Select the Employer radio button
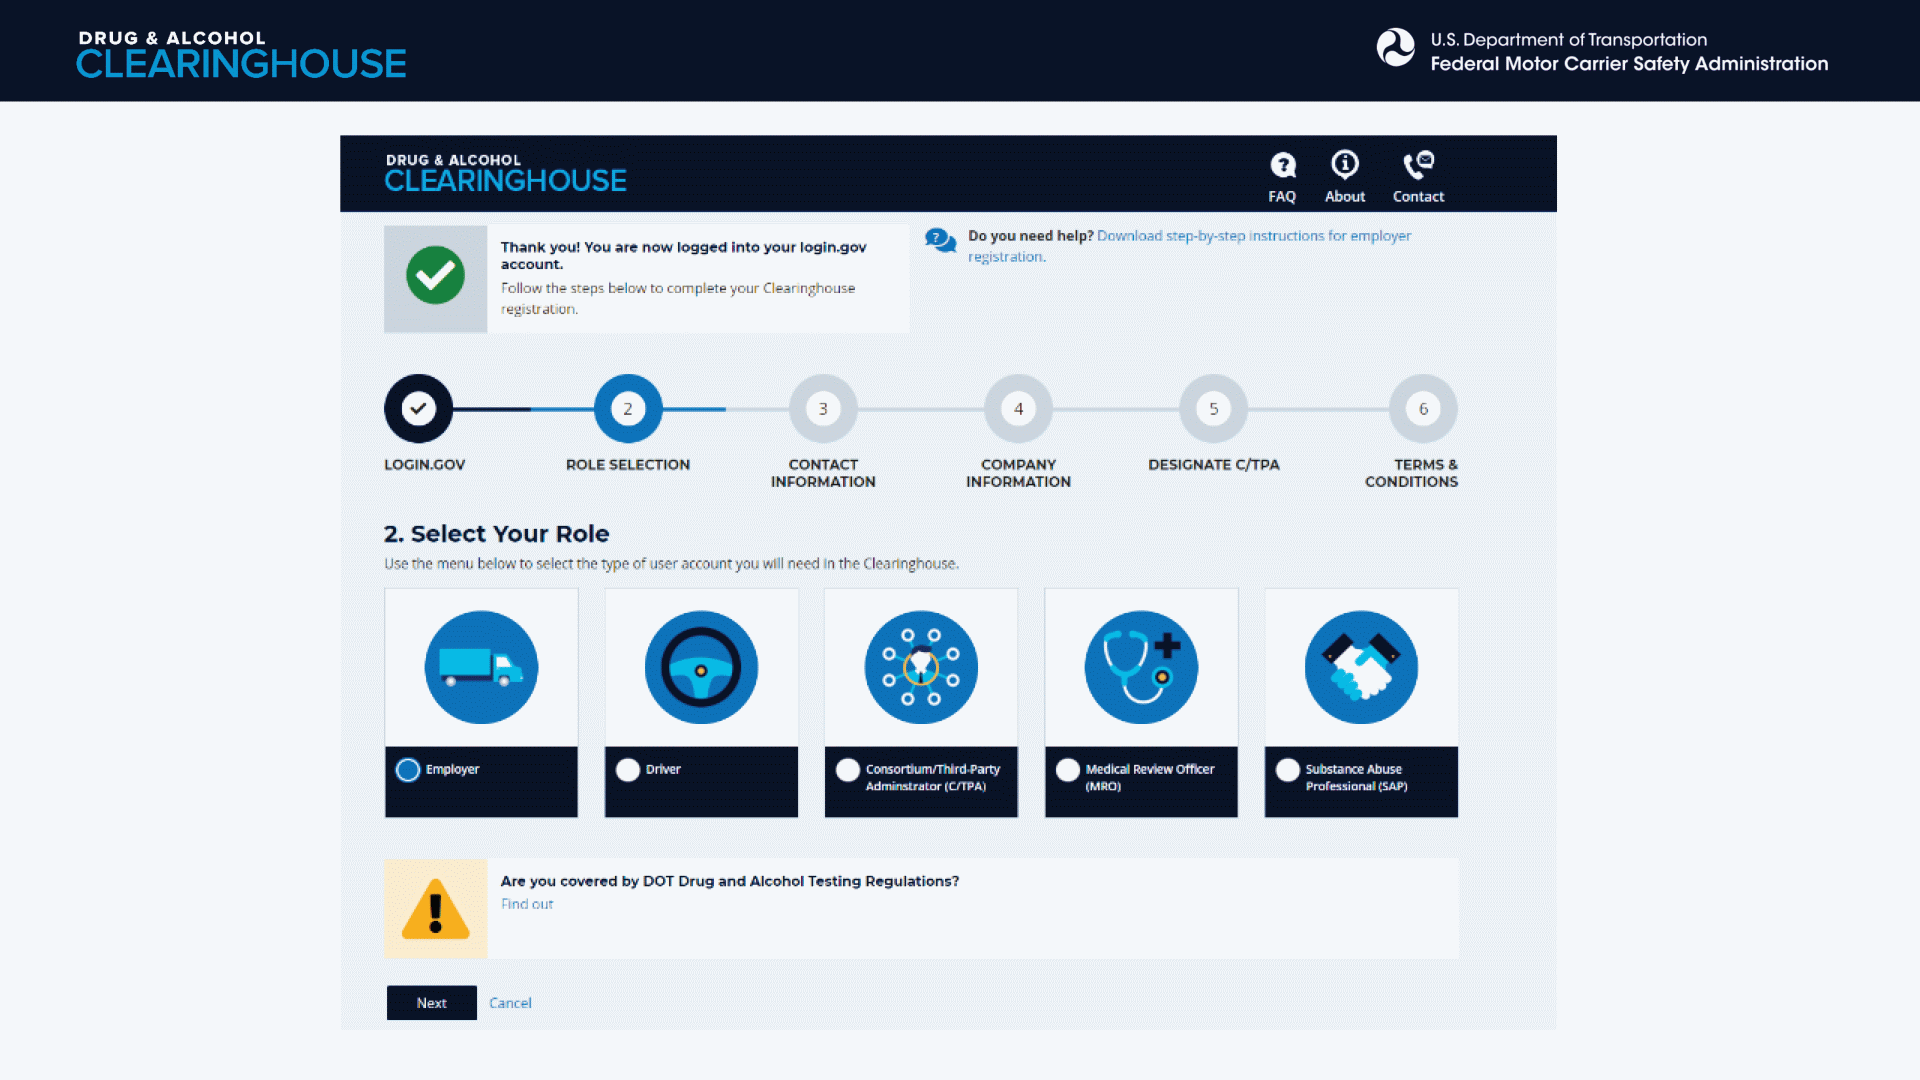 click(408, 770)
